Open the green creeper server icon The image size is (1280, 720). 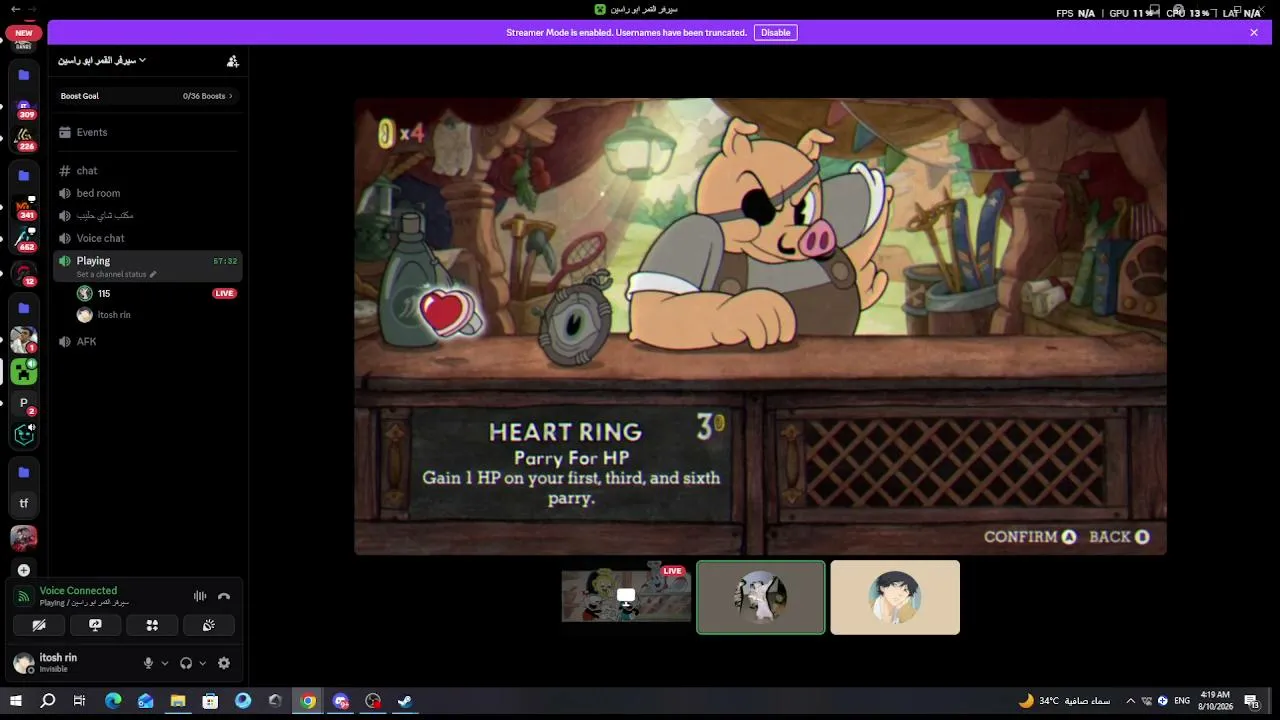(24, 372)
